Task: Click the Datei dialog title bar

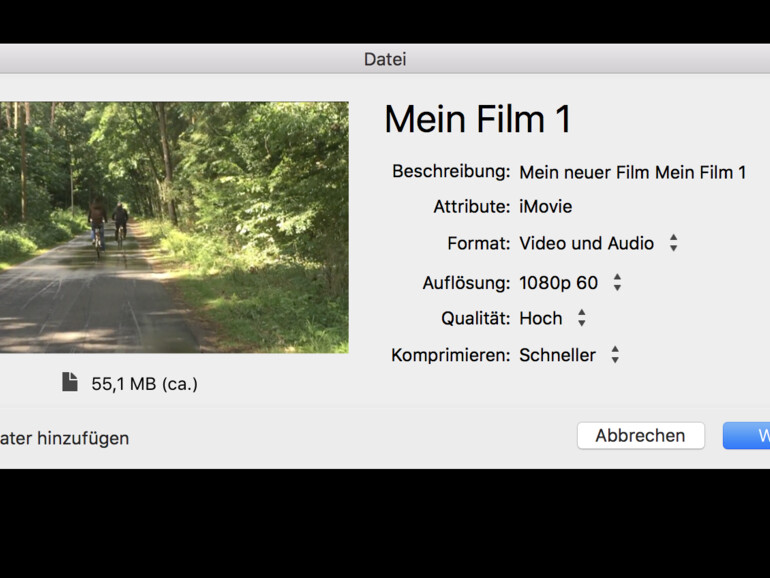Action: click(385, 59)
